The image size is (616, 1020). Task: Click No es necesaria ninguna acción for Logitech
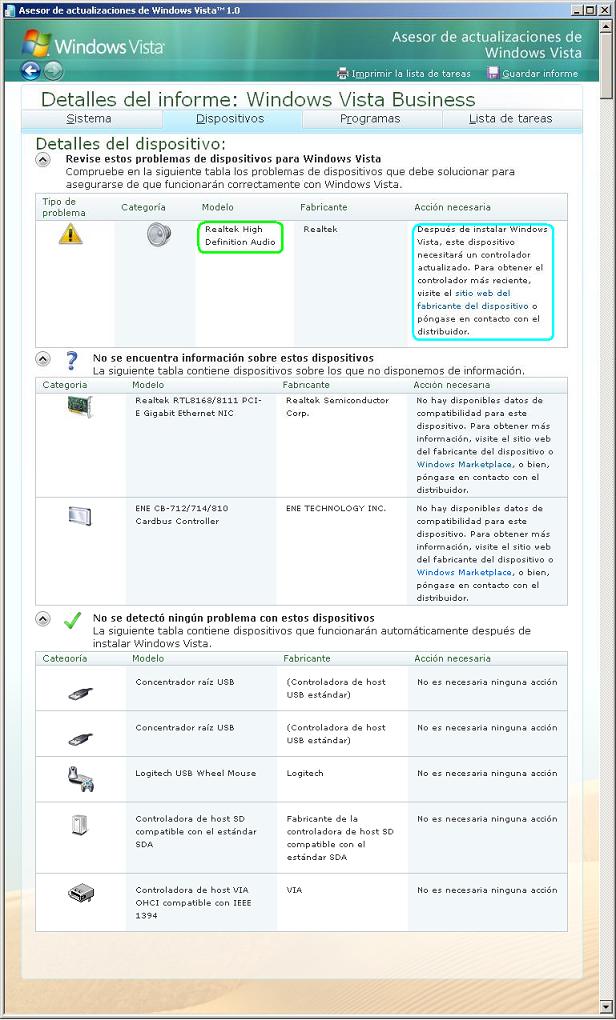pos(487,773)
